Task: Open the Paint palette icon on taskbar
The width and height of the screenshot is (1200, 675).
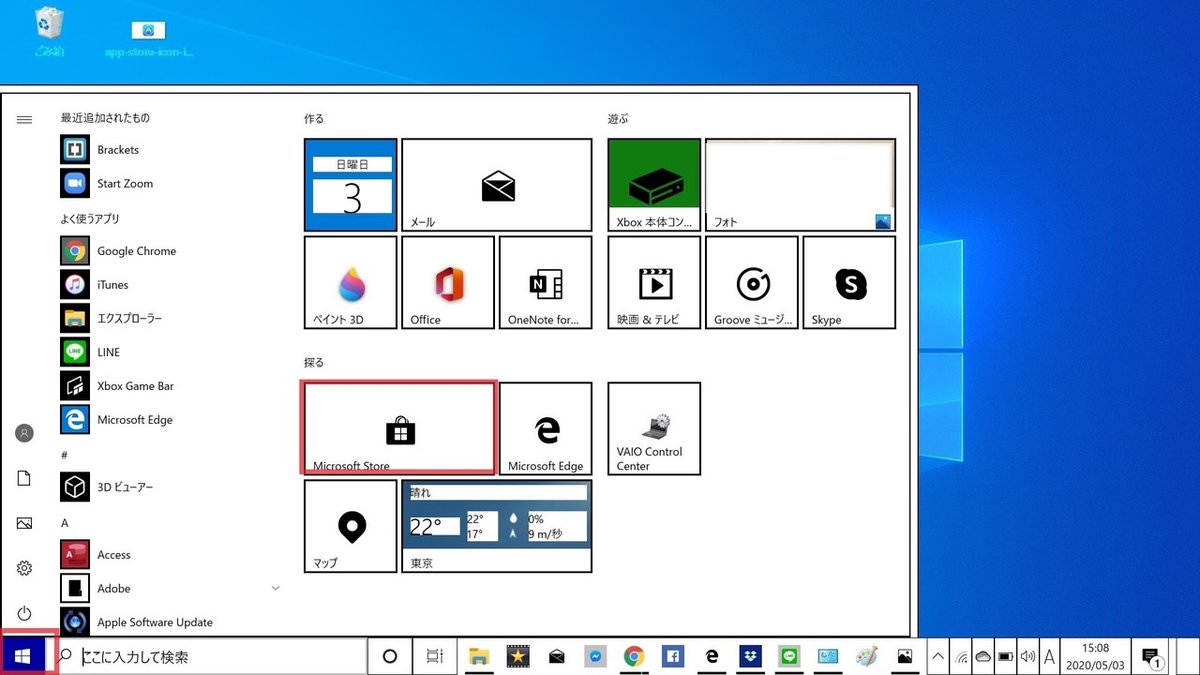Action: (866, 657)
